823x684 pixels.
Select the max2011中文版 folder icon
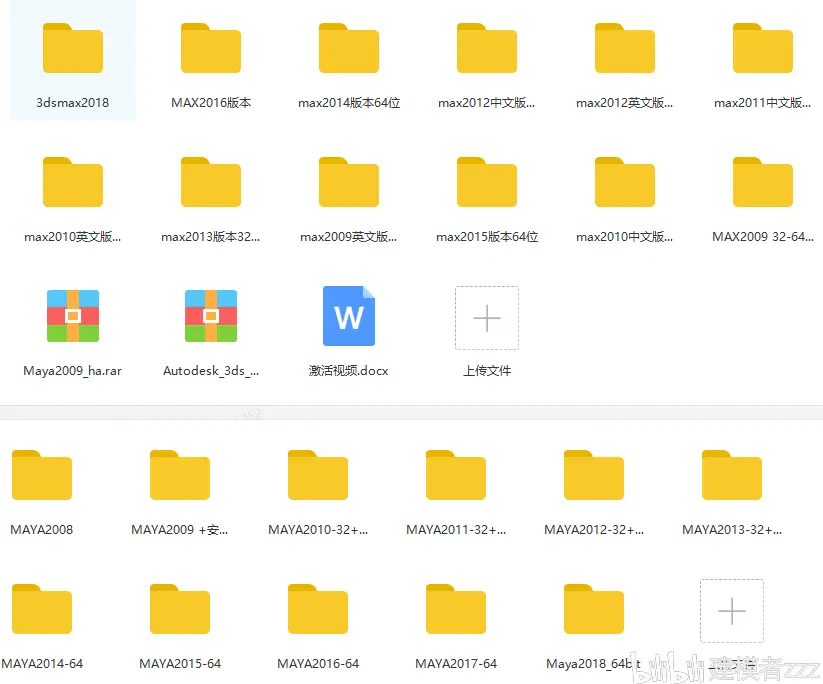pyautogui.click(x=763, y=48)
